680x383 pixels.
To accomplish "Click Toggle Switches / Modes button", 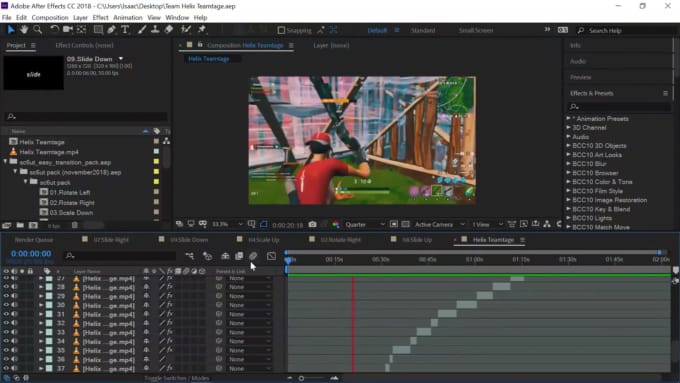I will tap(177, 378).
